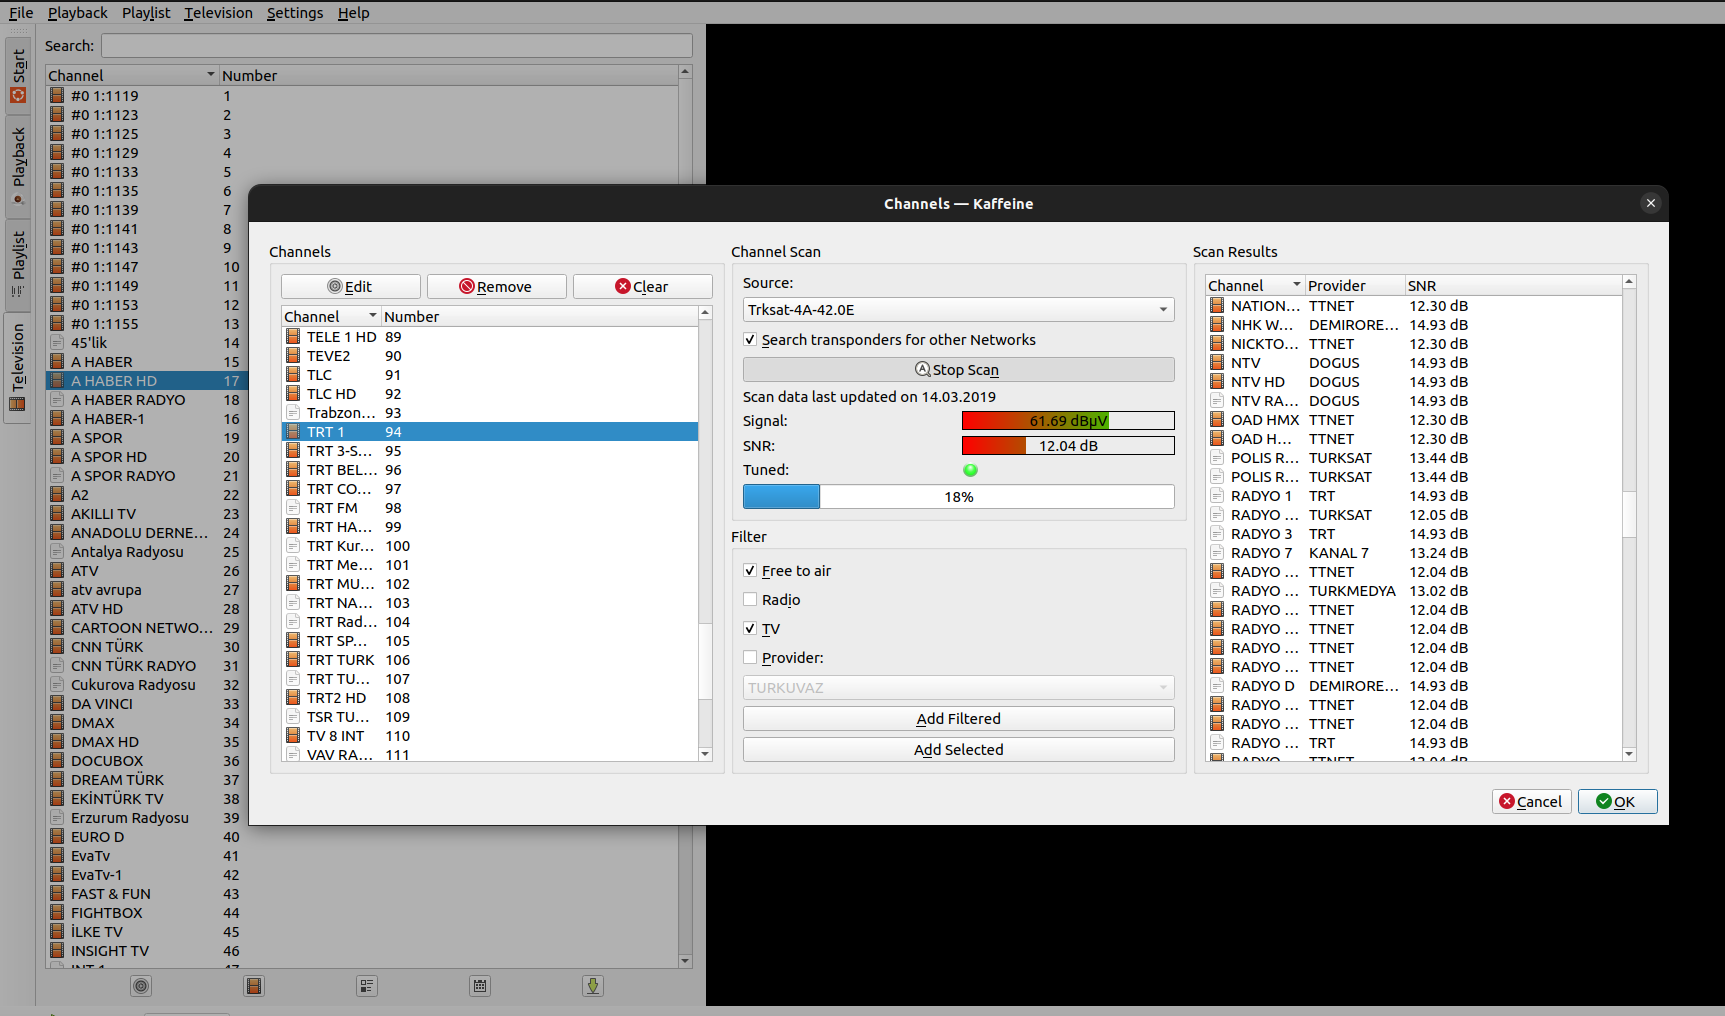This screenshot has height=1016, width=1725.
Task: Sort dialog Channels list by Number column
Action: pyautogui.click(x=539, y=317)
